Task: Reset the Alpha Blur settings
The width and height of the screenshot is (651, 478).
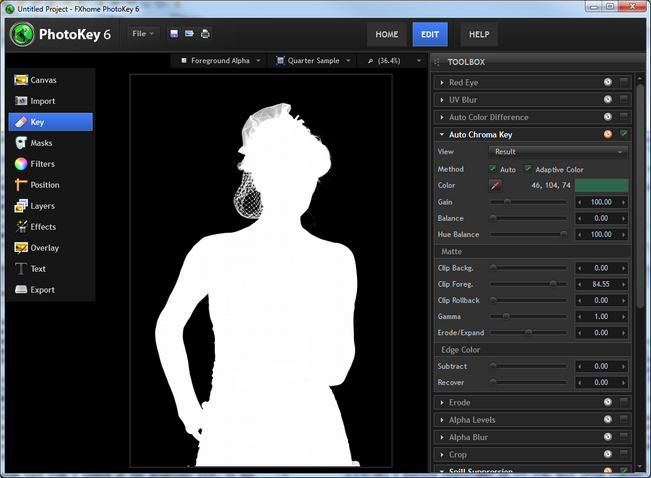Action: click(608, 437)
